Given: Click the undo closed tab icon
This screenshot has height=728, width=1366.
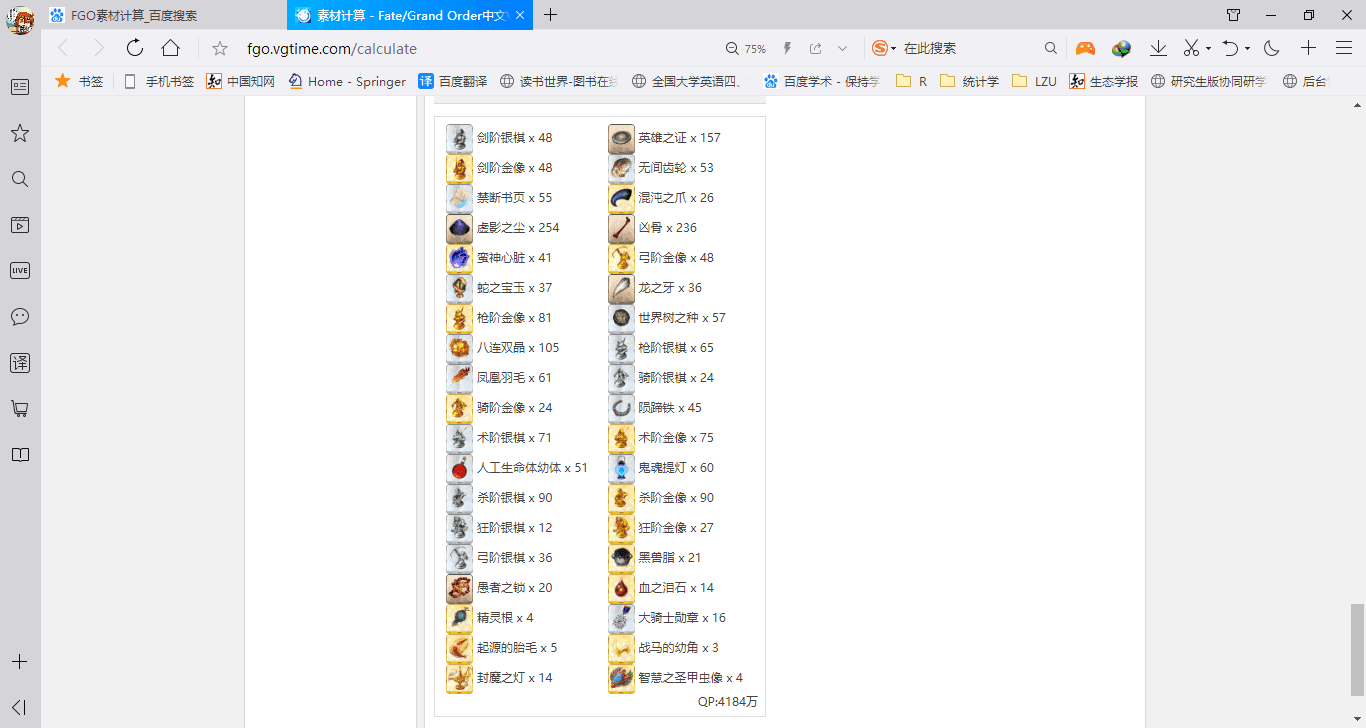Looking at the screenshot, I should [1230, 48].
